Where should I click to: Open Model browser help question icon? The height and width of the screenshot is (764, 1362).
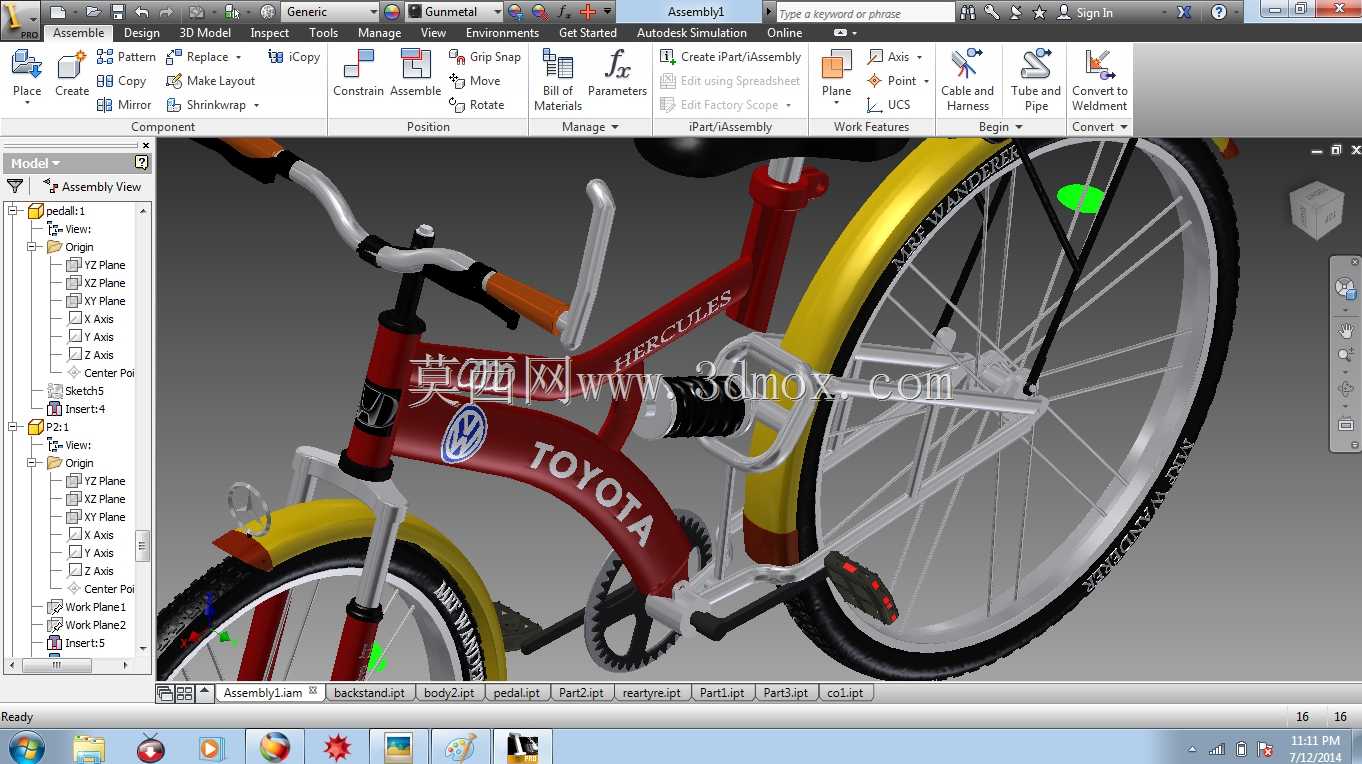pos(142,162)
